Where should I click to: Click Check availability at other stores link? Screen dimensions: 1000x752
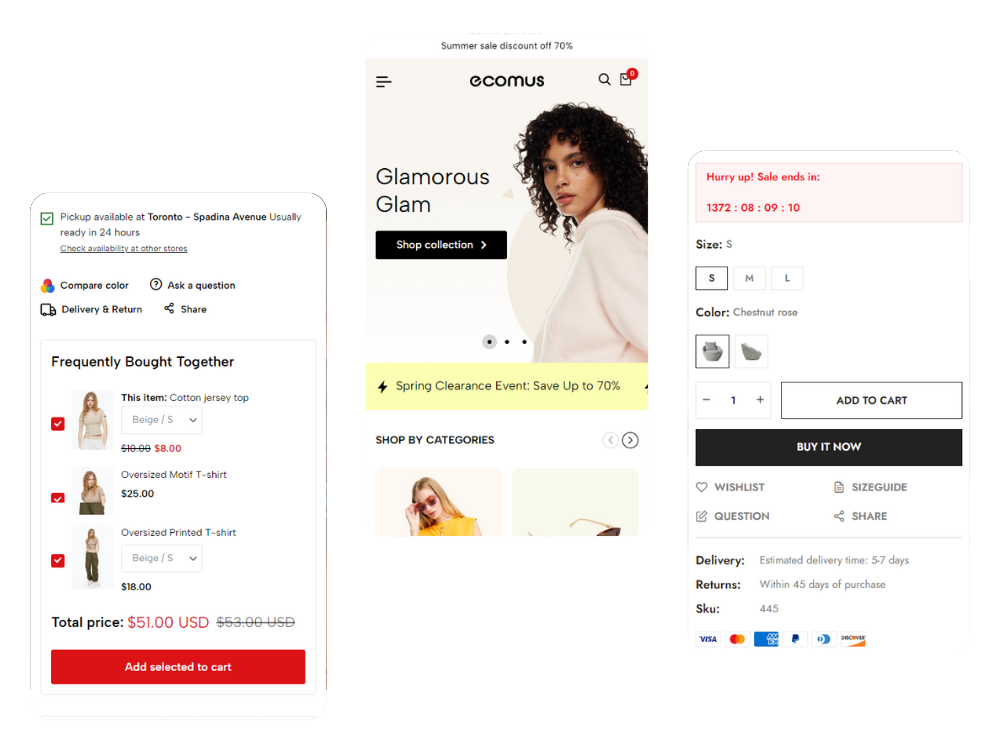[x=124, y=249]
